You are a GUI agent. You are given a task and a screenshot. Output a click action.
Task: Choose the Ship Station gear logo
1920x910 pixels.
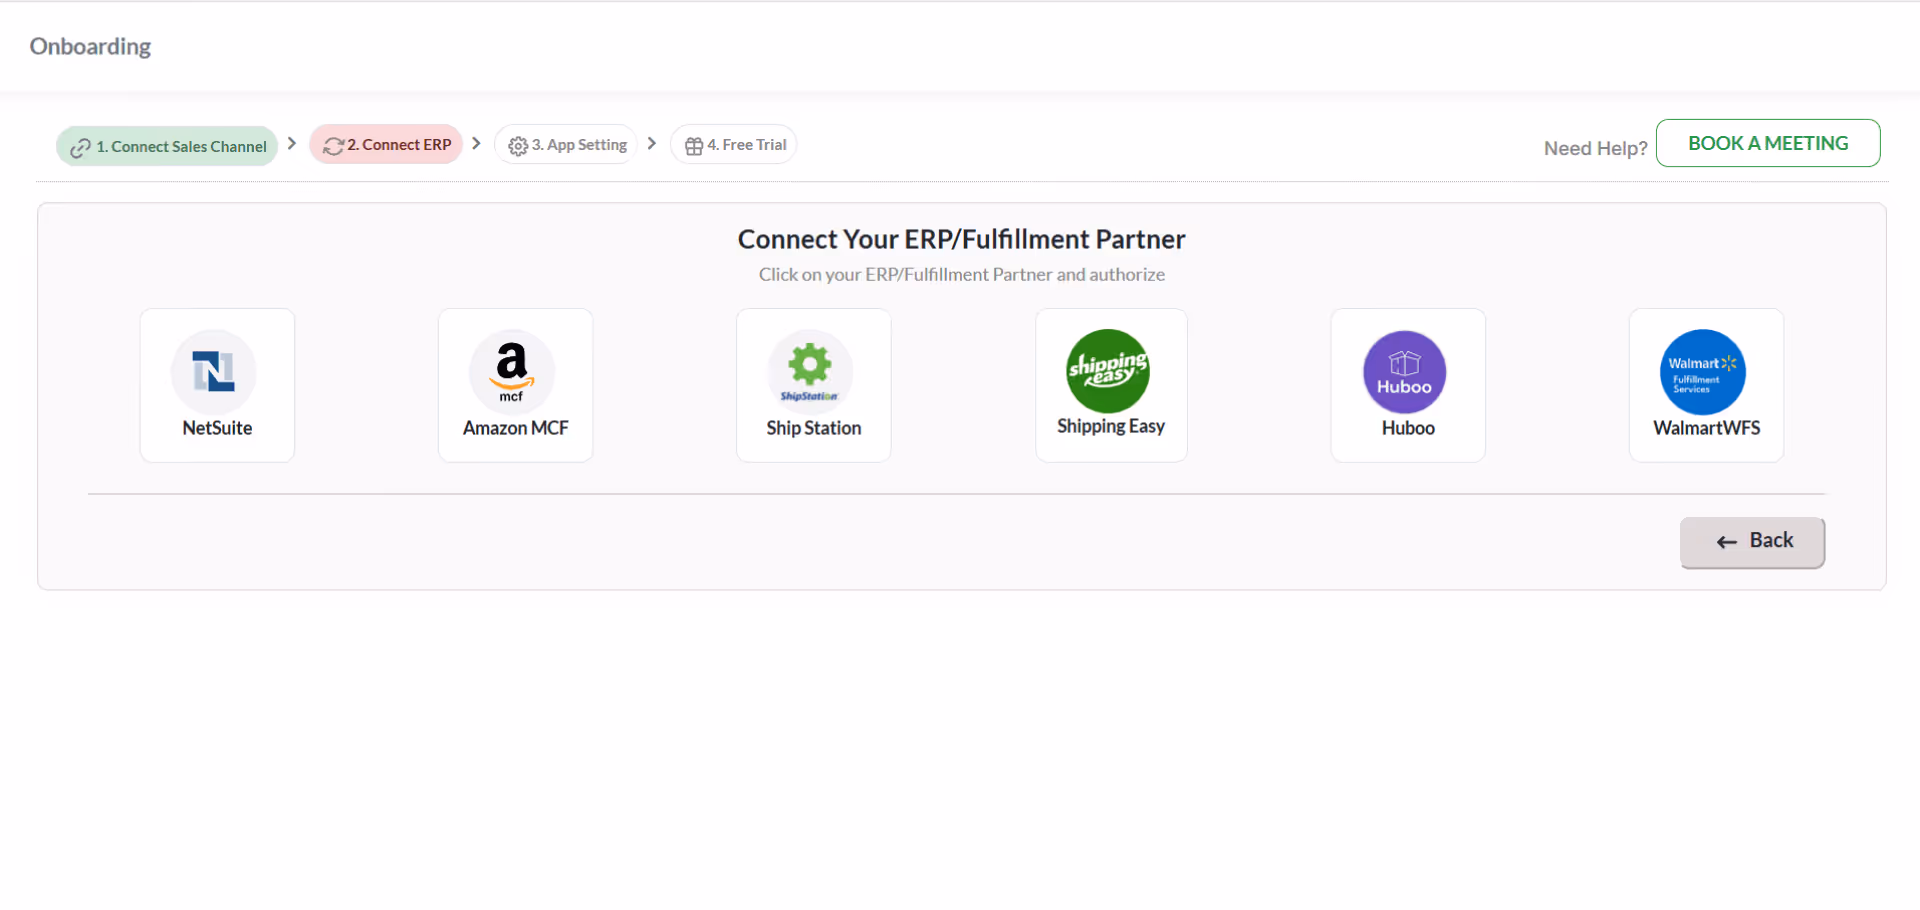click(812, 371)
